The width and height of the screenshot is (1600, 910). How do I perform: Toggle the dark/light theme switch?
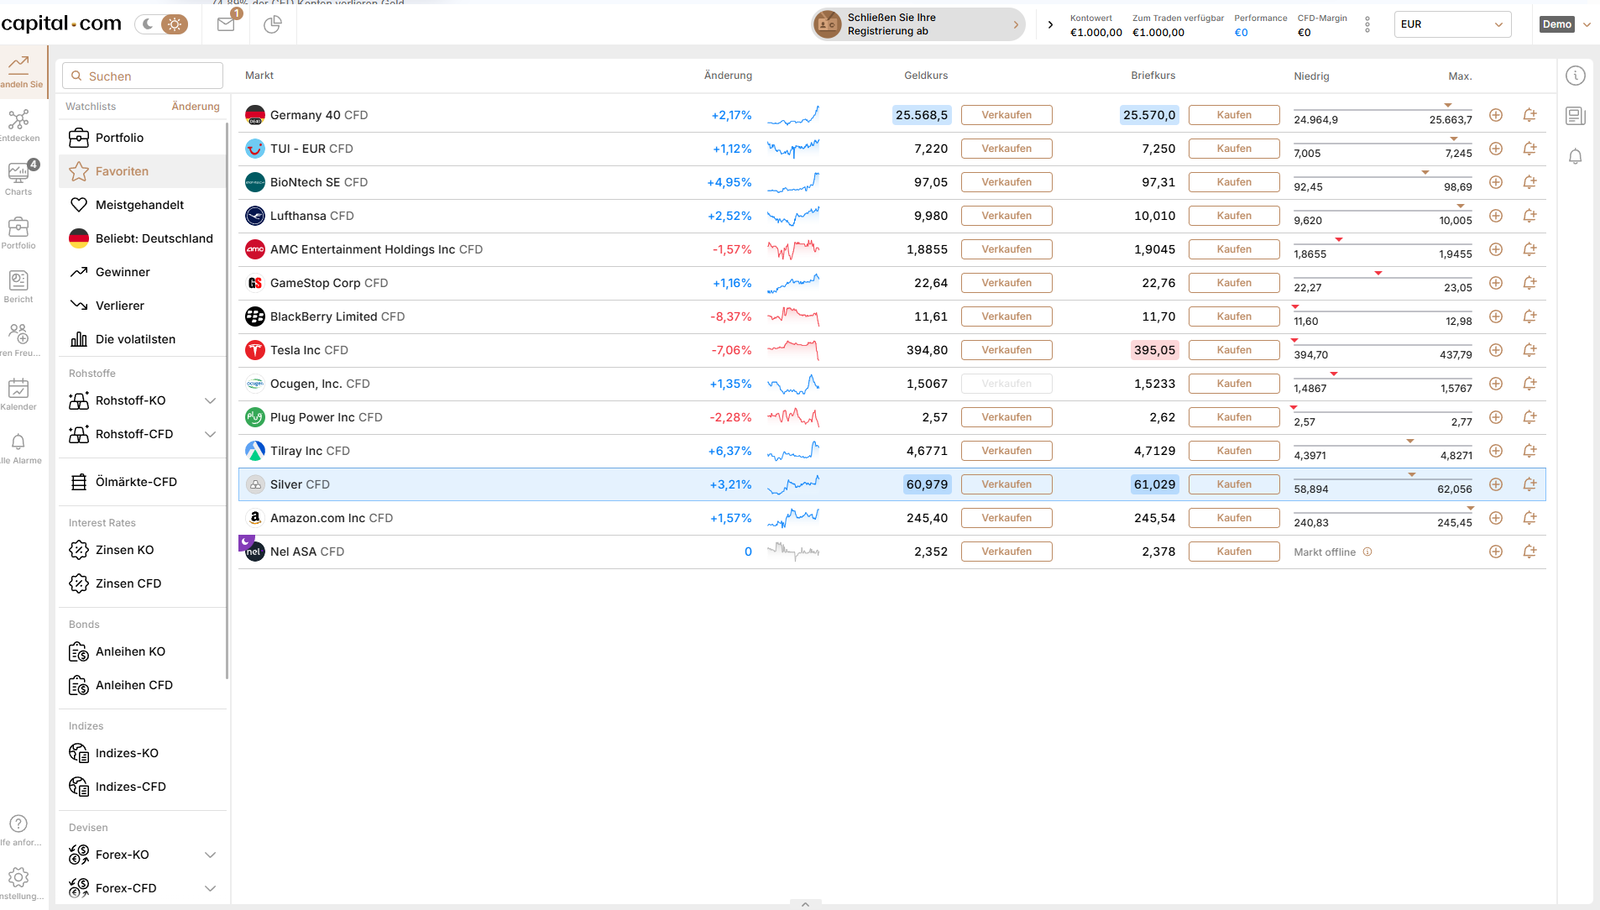coord(162,24)
